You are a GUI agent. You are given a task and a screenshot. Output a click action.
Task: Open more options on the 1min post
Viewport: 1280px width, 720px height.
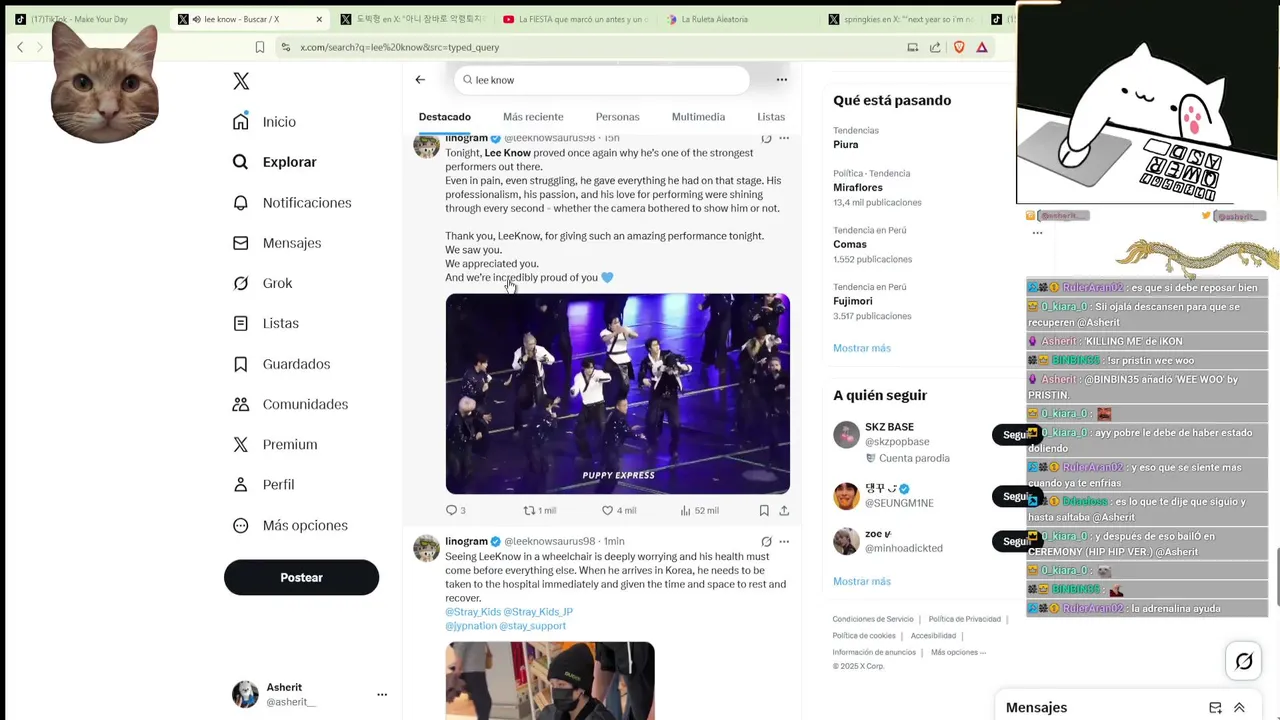[784, 541]
